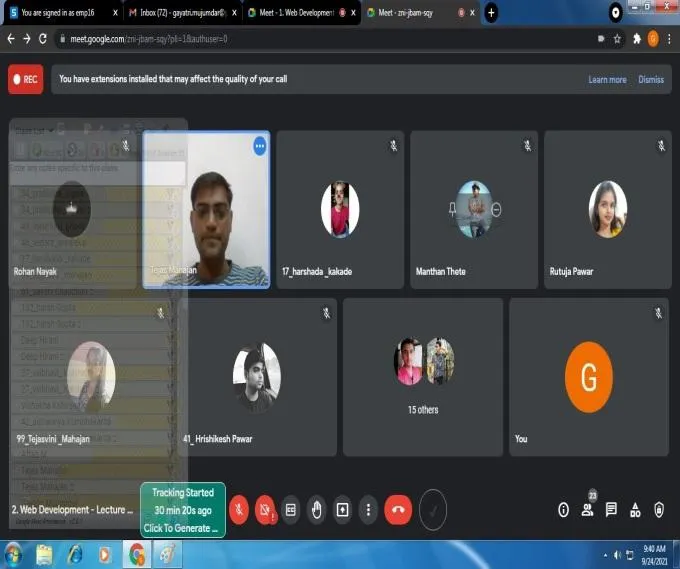Raise hand using the hand icon
Image resolution: width=680 pixels, height=569 pixels.
click(x=317, y=510)
